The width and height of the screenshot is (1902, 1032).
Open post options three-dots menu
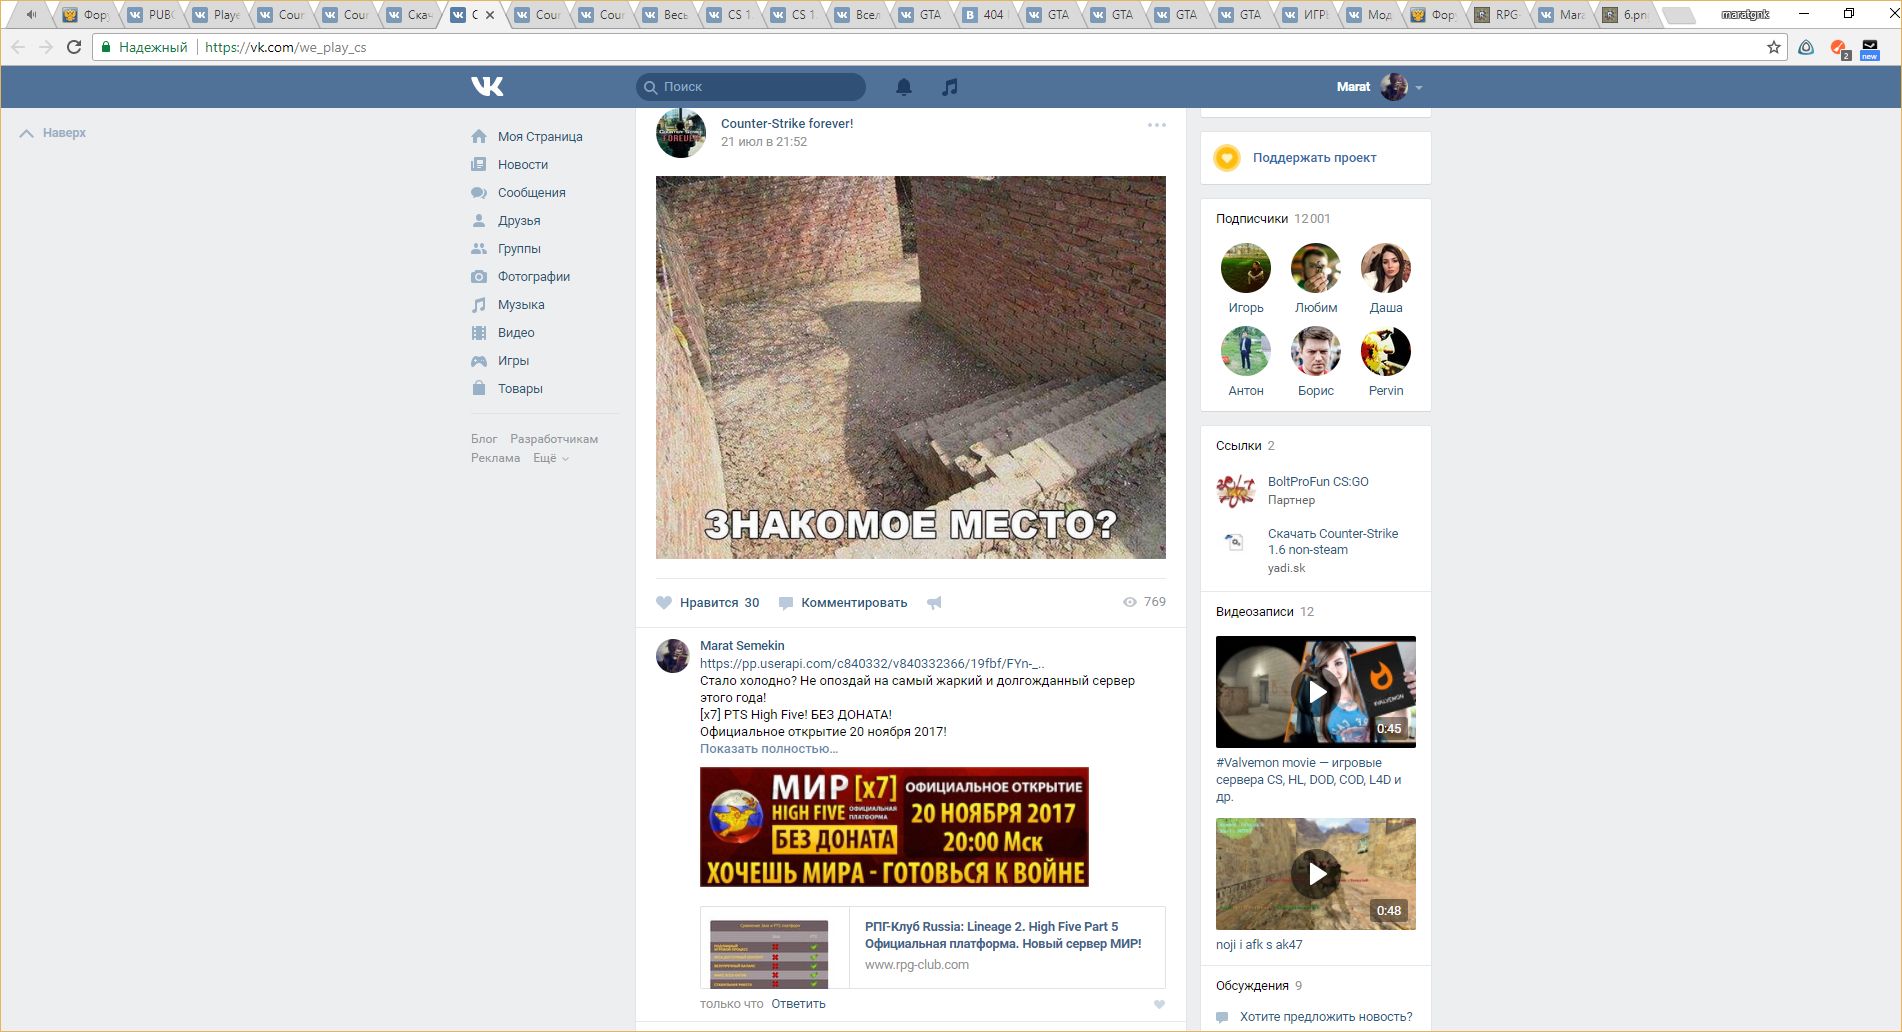tap(1157, 125)
